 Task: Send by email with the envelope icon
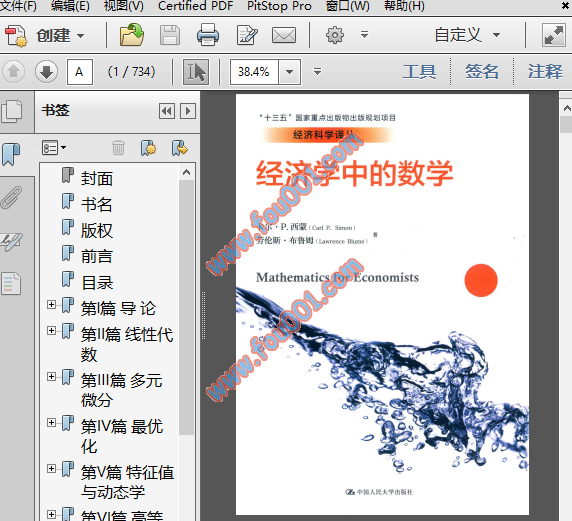pyautogui.click(x=284, y=35)
